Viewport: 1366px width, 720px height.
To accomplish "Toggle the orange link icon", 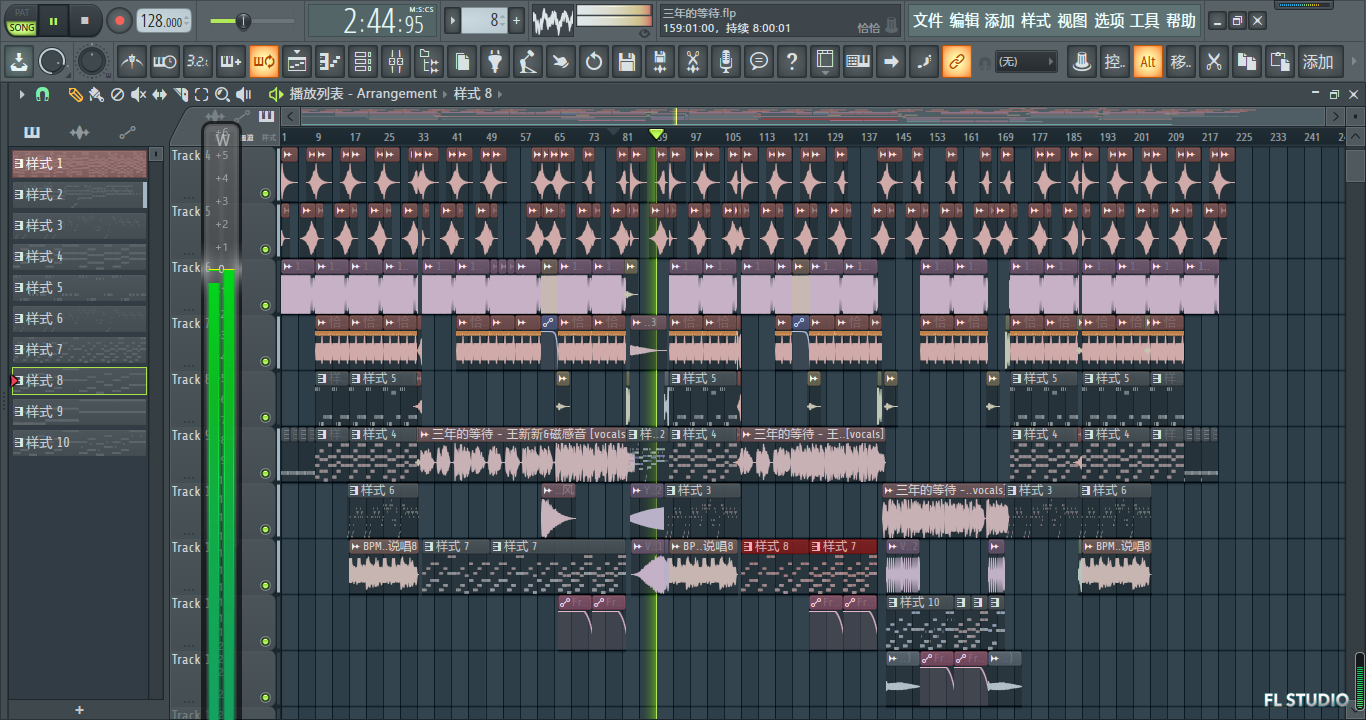I will click(956, 62).
